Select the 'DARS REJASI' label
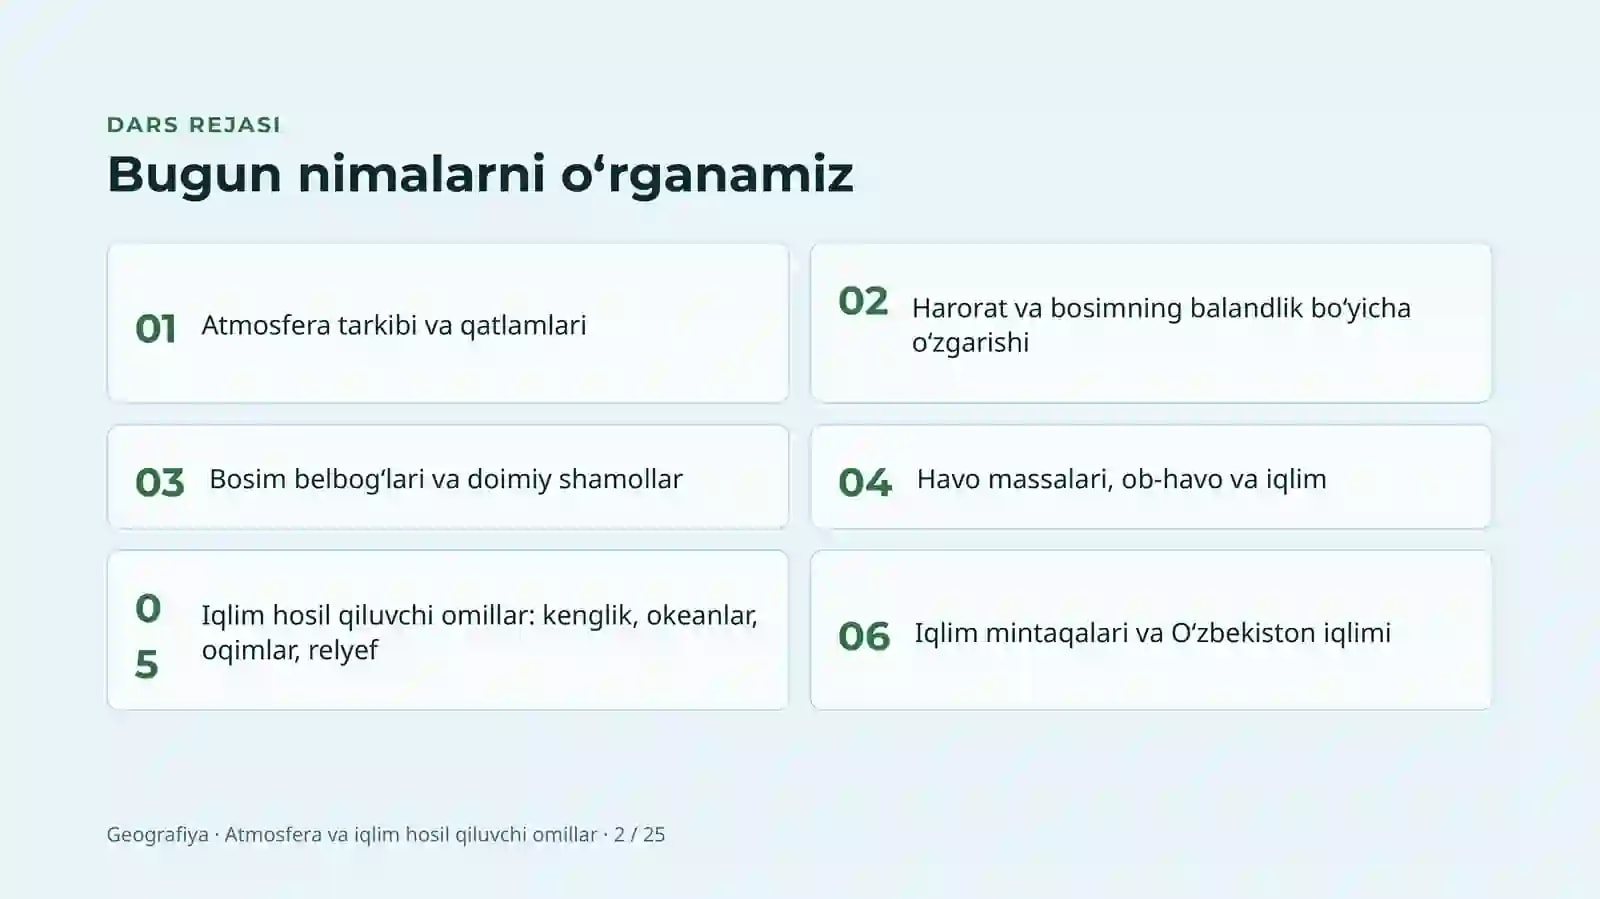Screen dimensions: 1600x899 pyautogui.click(x=194, y=125)
